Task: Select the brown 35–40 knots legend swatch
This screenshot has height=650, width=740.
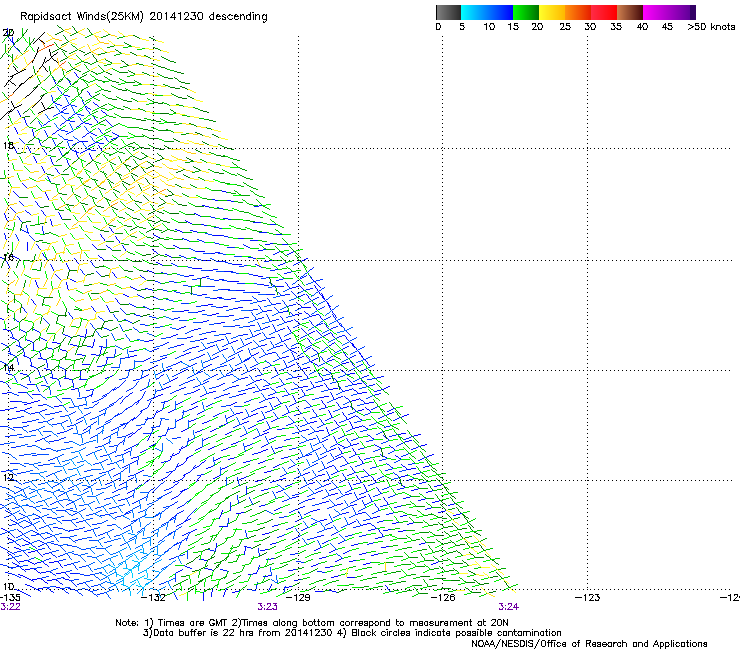Action: click(630, 12)
